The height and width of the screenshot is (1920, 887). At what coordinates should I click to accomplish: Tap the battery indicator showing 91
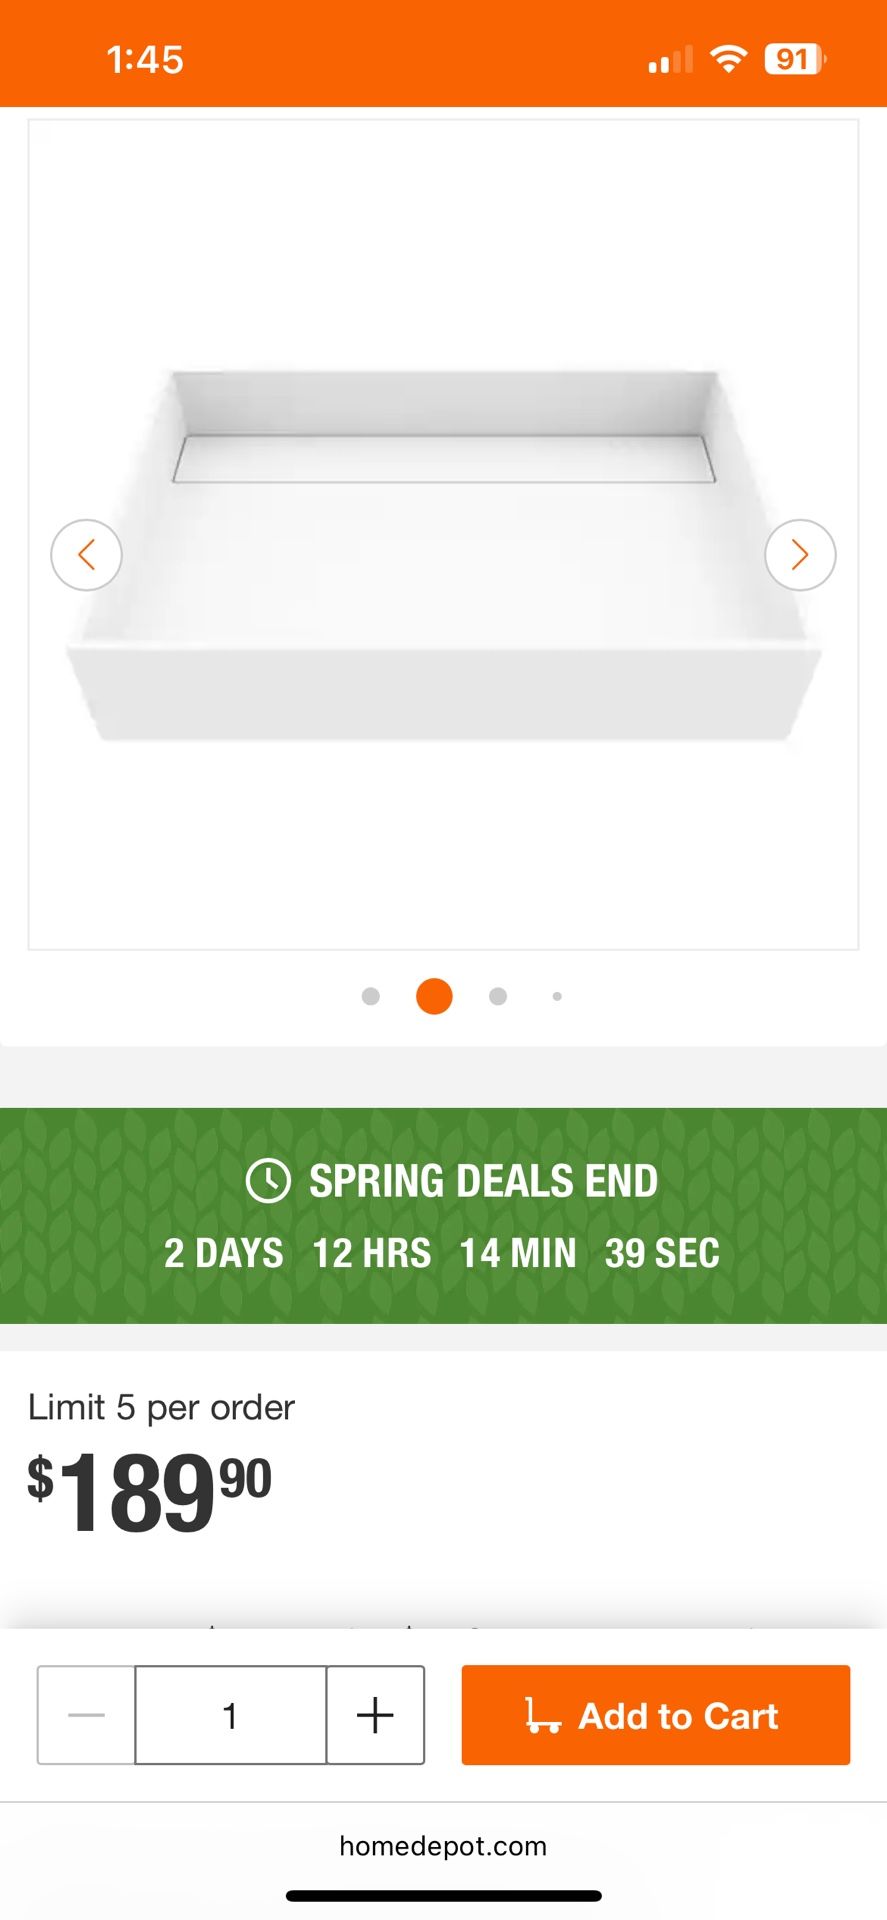794,59
